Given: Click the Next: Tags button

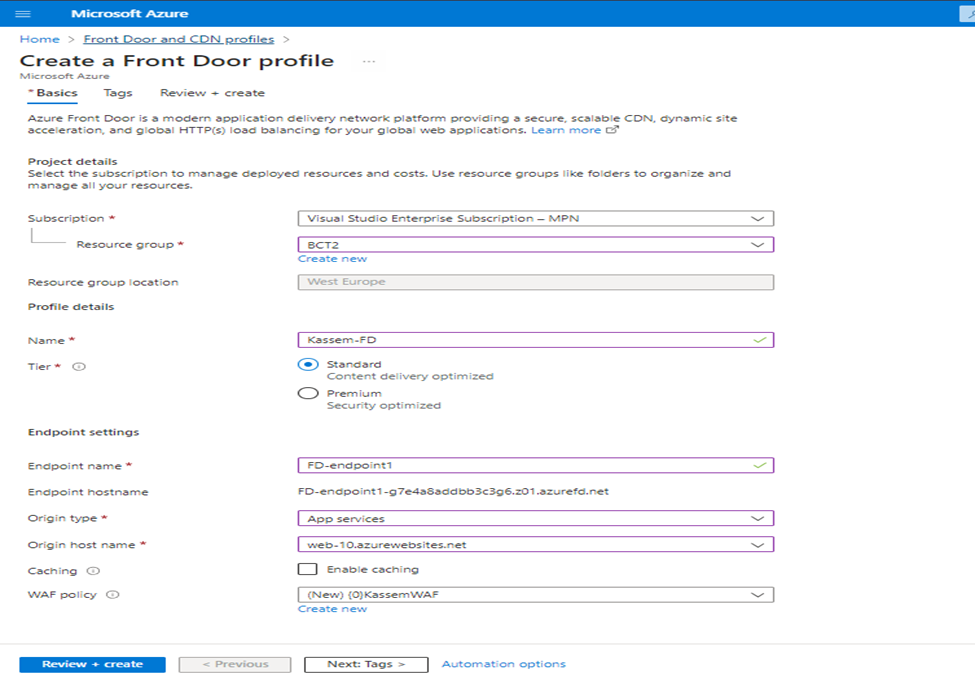Looking at the screenshot, I should [366, 664].
